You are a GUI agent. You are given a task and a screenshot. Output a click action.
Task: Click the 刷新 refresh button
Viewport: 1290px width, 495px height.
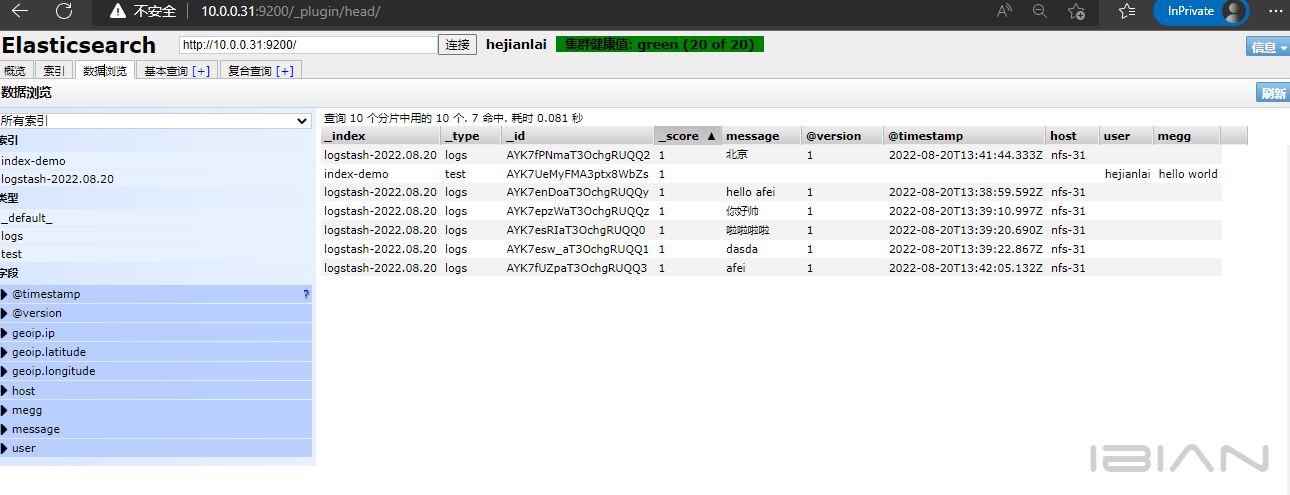(1273, 93)
